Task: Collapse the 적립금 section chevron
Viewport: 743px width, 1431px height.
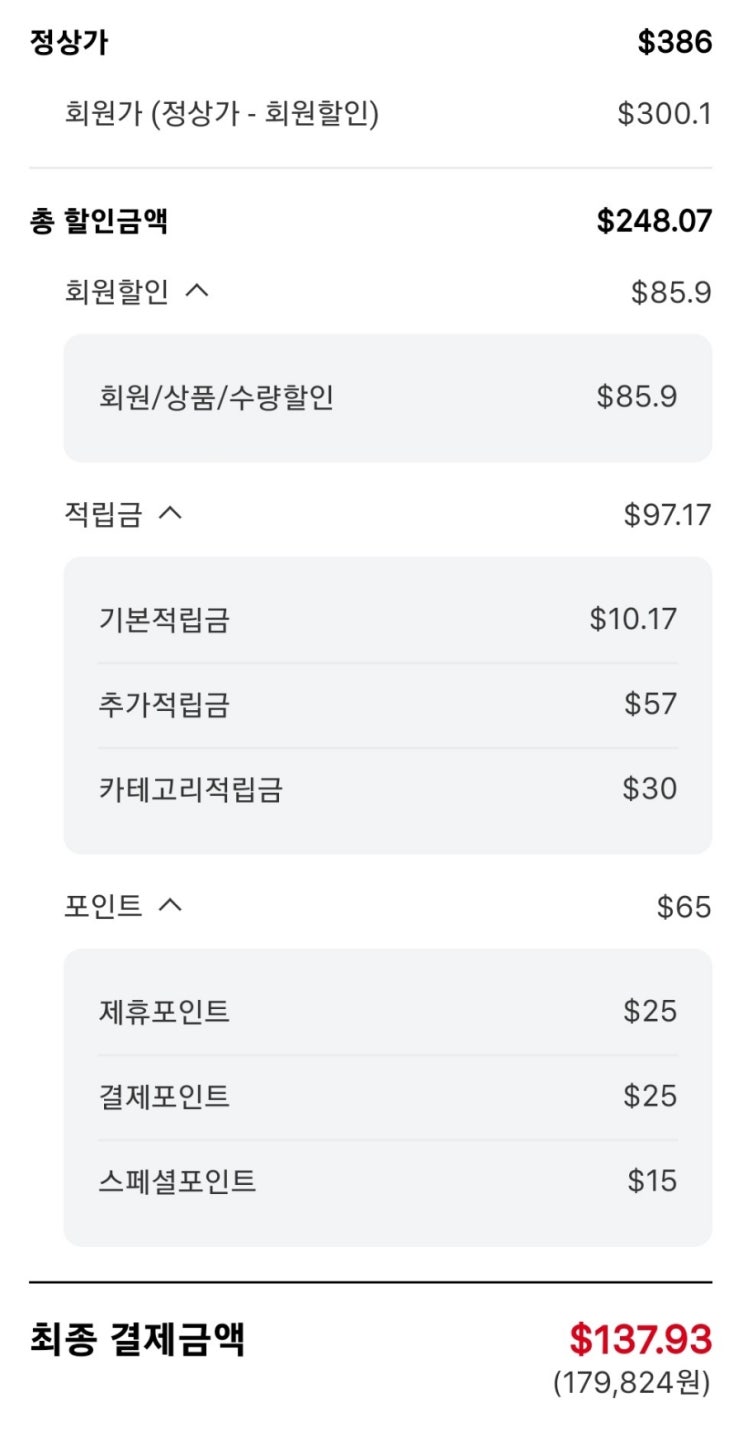Action: pyautogui.click(x=171, y=514)
